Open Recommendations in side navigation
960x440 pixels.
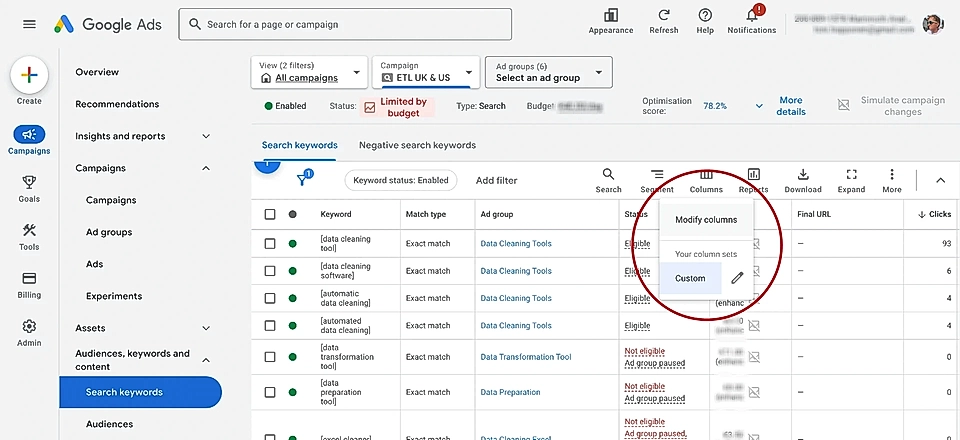tap(117, 104)
